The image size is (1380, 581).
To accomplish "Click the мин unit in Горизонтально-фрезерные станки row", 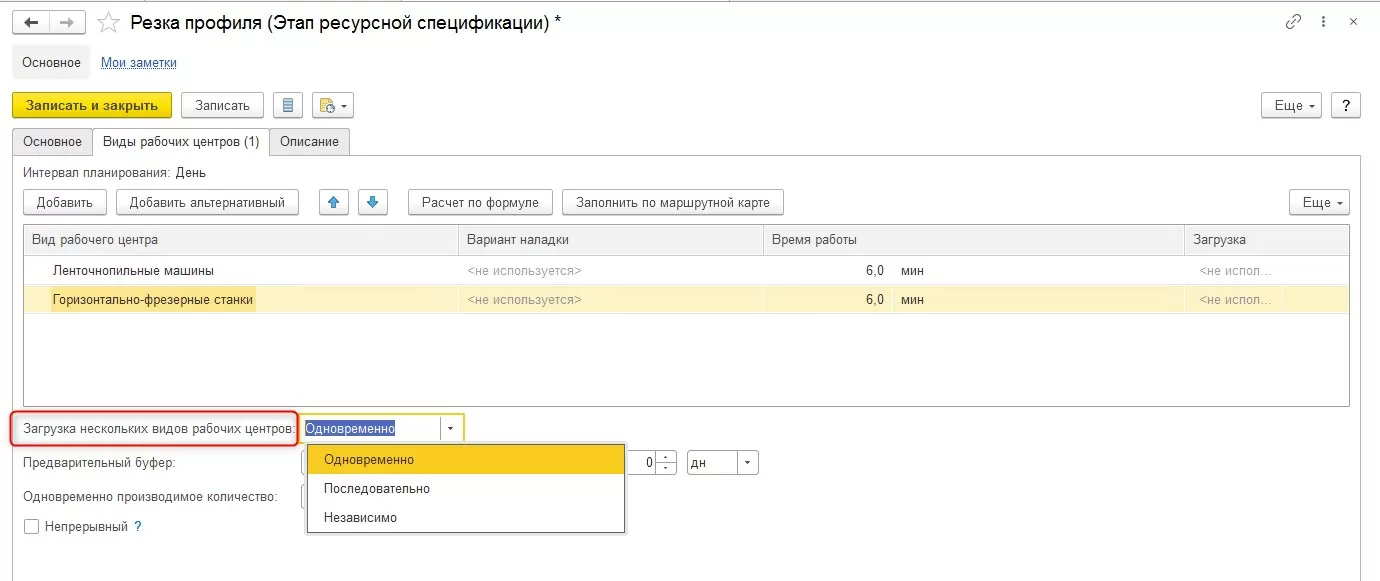I will tap(910, 299).
